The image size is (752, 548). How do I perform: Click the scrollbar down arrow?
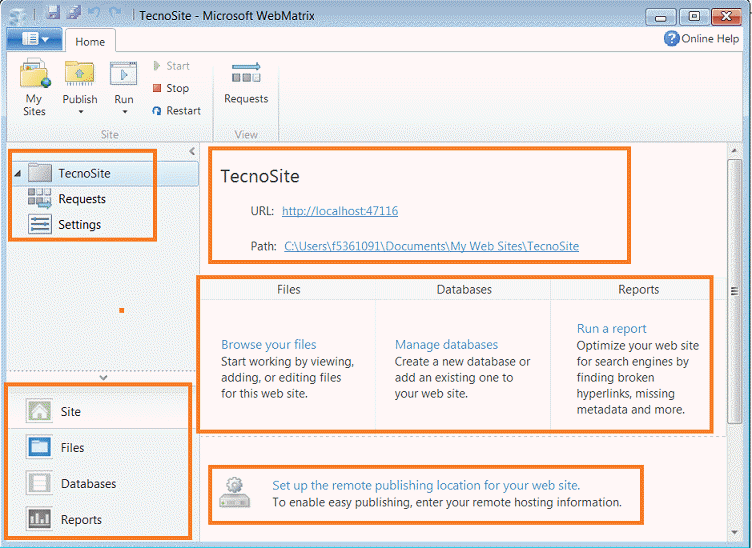(x=734, y=532)
